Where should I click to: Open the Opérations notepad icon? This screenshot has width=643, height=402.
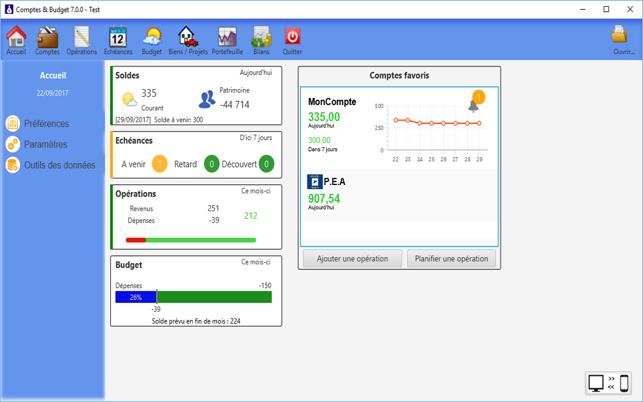[82, 37]
